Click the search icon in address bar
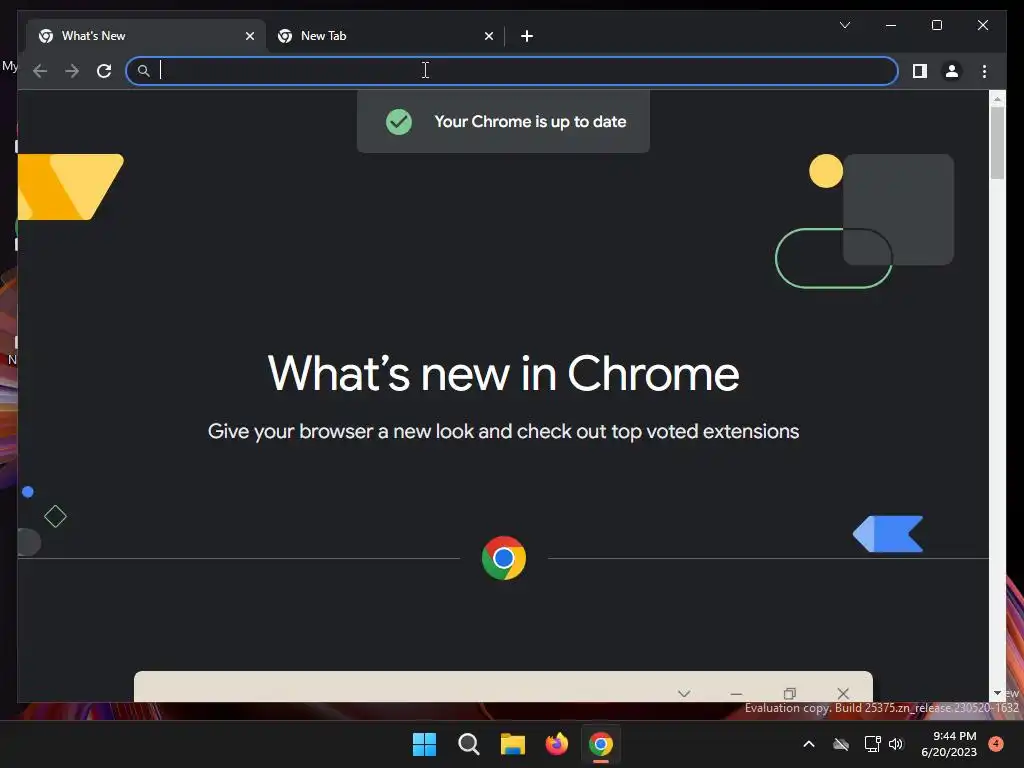This screenshot has width=1024, height=768. (x=144, y=71)
